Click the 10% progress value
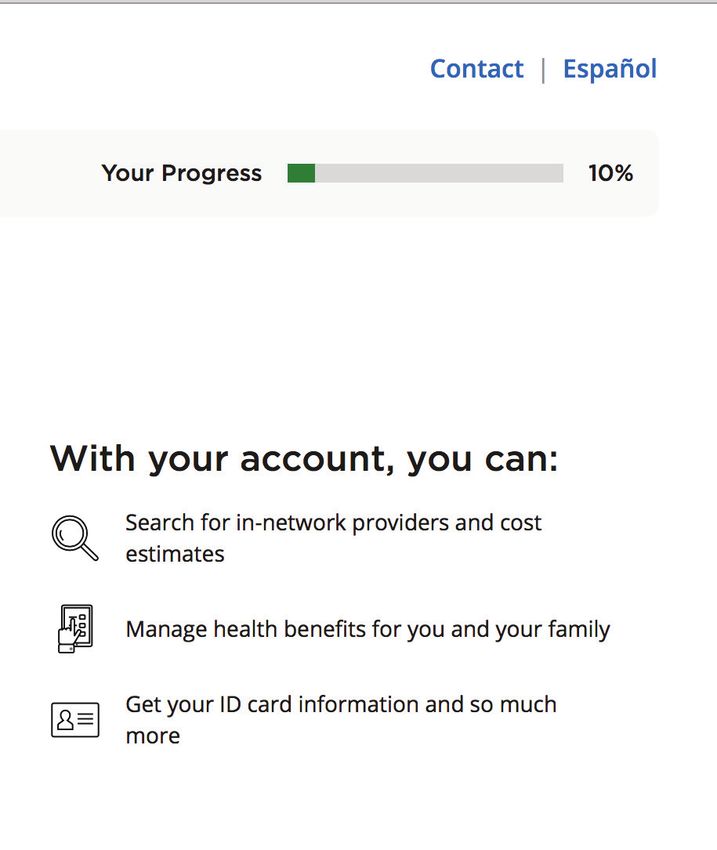 611,173
